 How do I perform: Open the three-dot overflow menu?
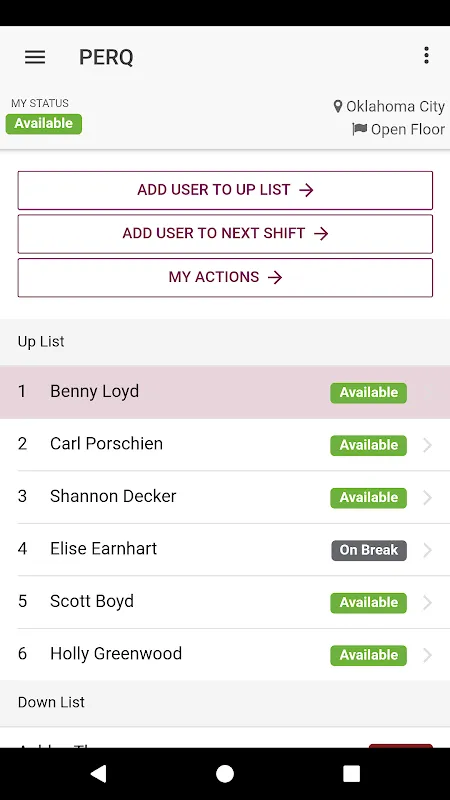coord(426,55)
